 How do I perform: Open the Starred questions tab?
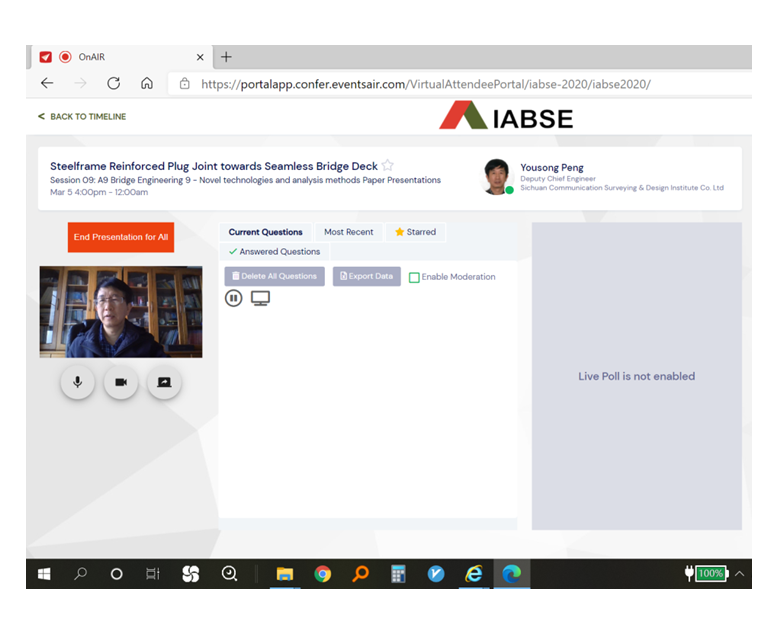(415, 232)
